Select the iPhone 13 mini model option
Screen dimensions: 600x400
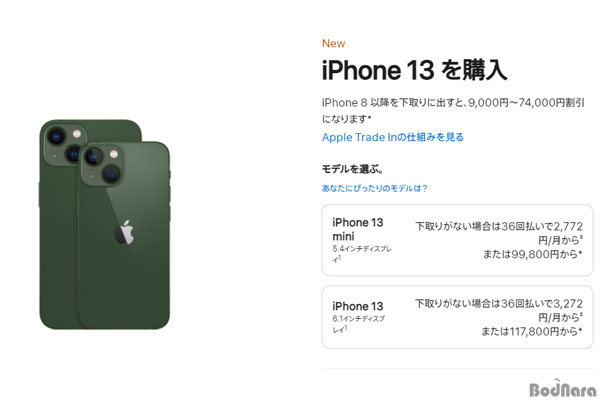click(457, 240)
